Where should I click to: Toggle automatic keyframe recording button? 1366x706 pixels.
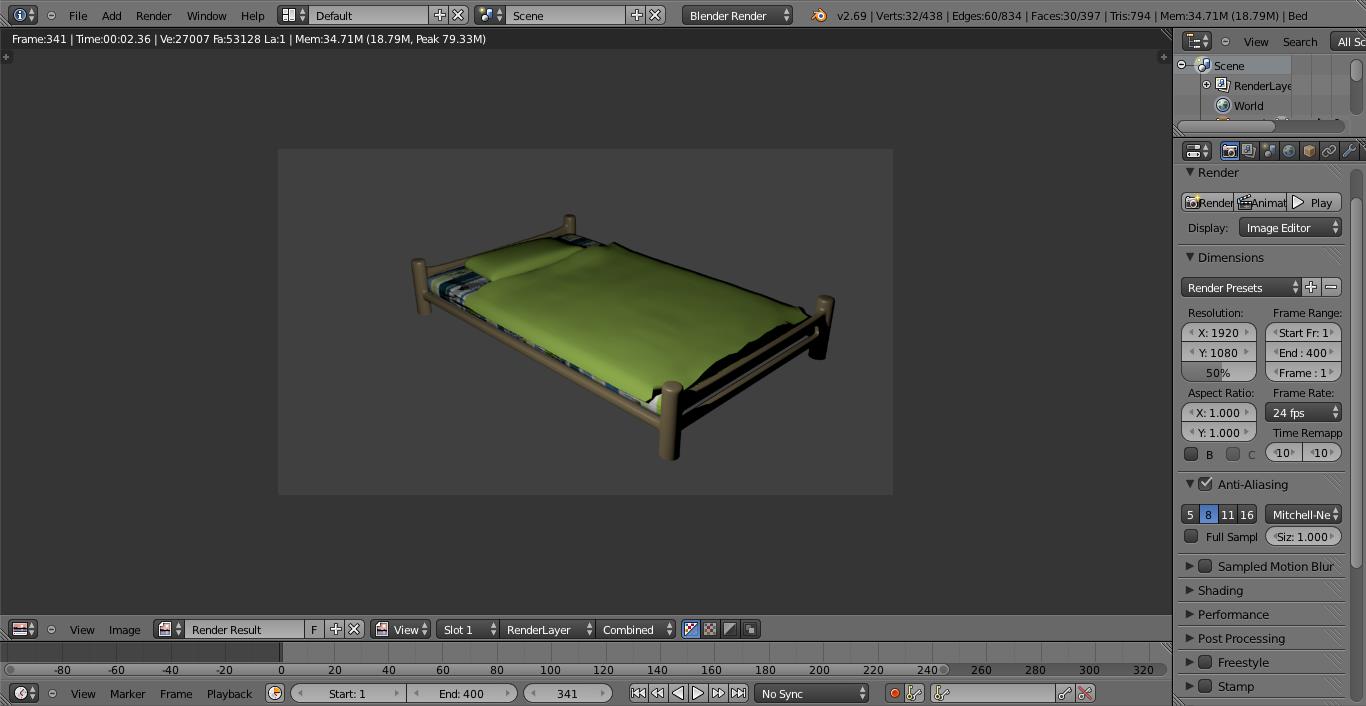click(894, 693)
